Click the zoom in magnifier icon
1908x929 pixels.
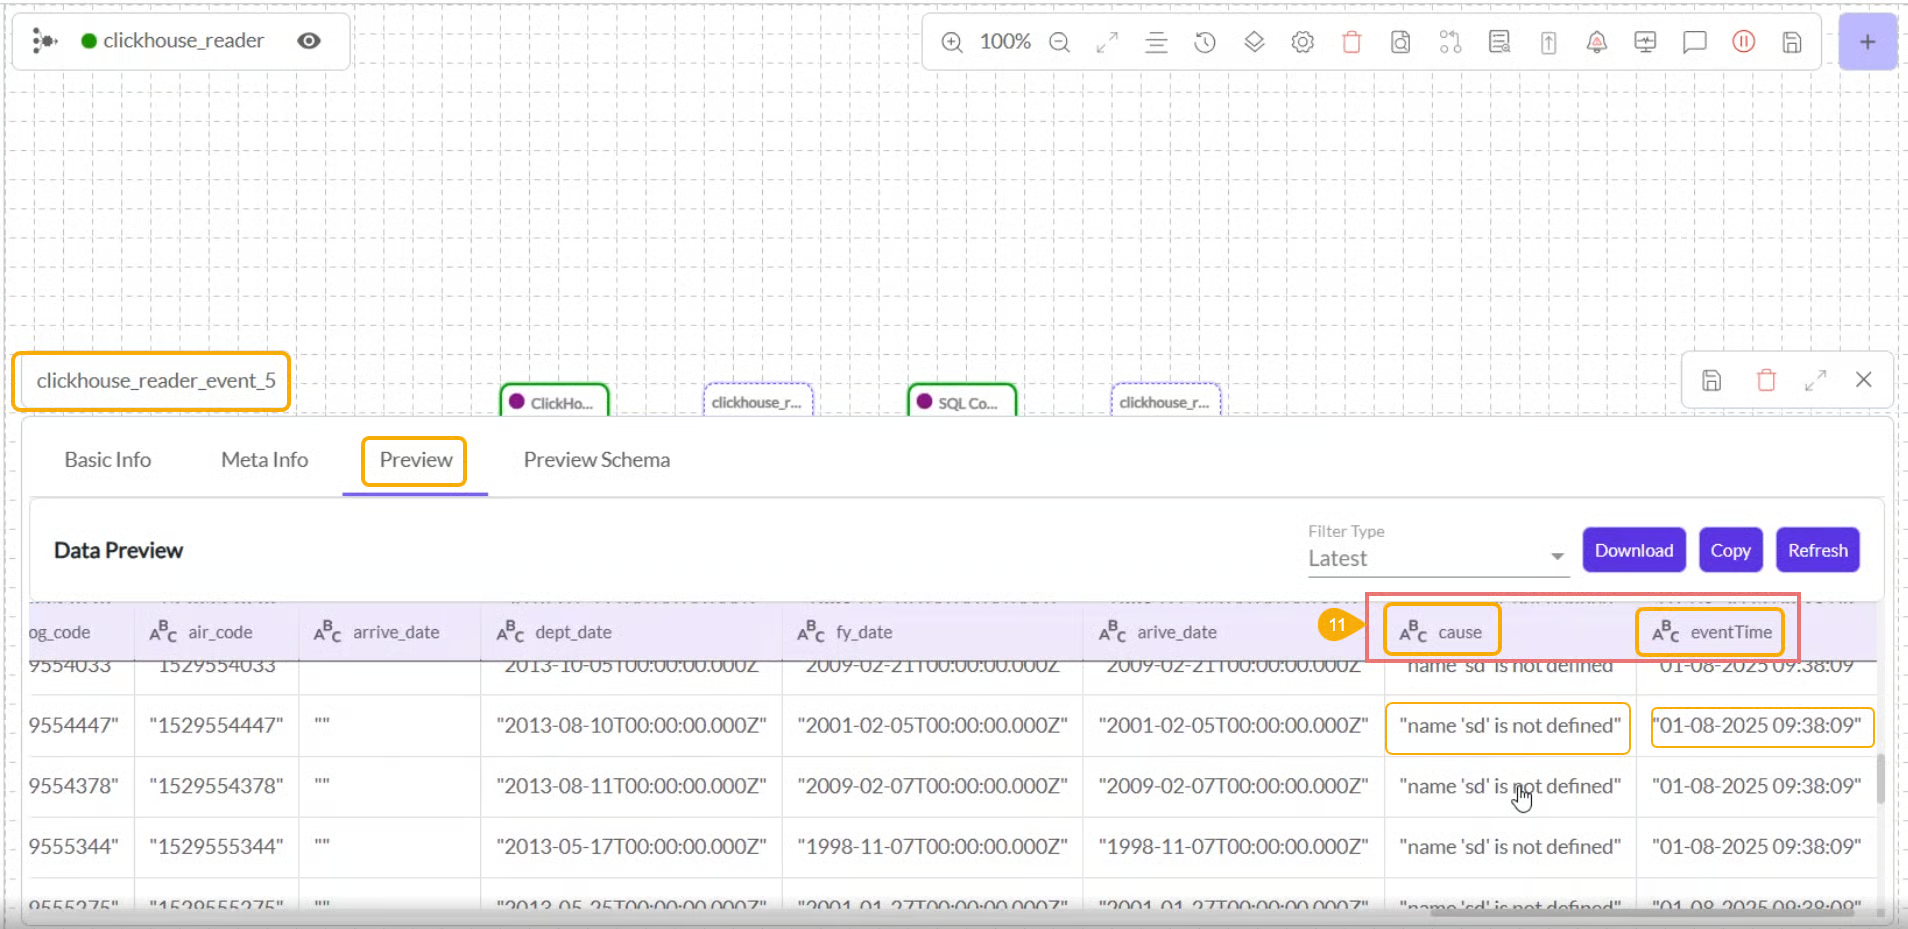click(x=952, y=42)
